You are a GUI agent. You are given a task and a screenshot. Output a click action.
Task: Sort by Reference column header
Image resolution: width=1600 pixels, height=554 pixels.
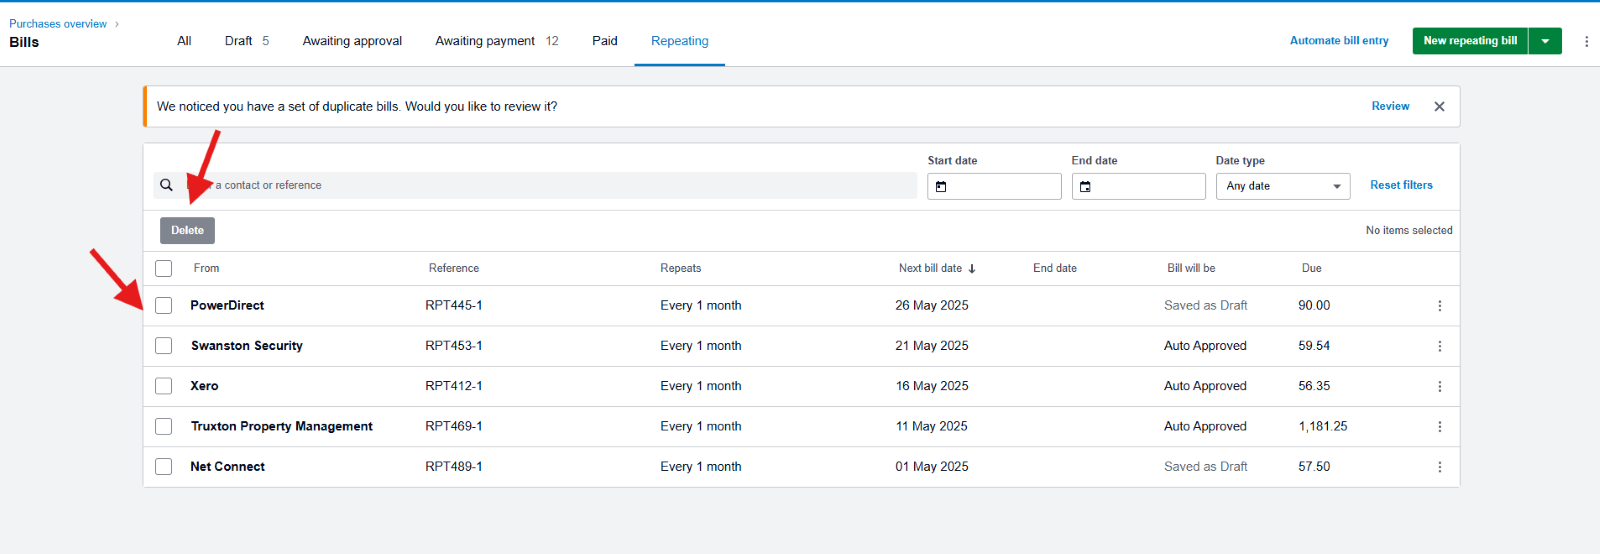(454, 268)
